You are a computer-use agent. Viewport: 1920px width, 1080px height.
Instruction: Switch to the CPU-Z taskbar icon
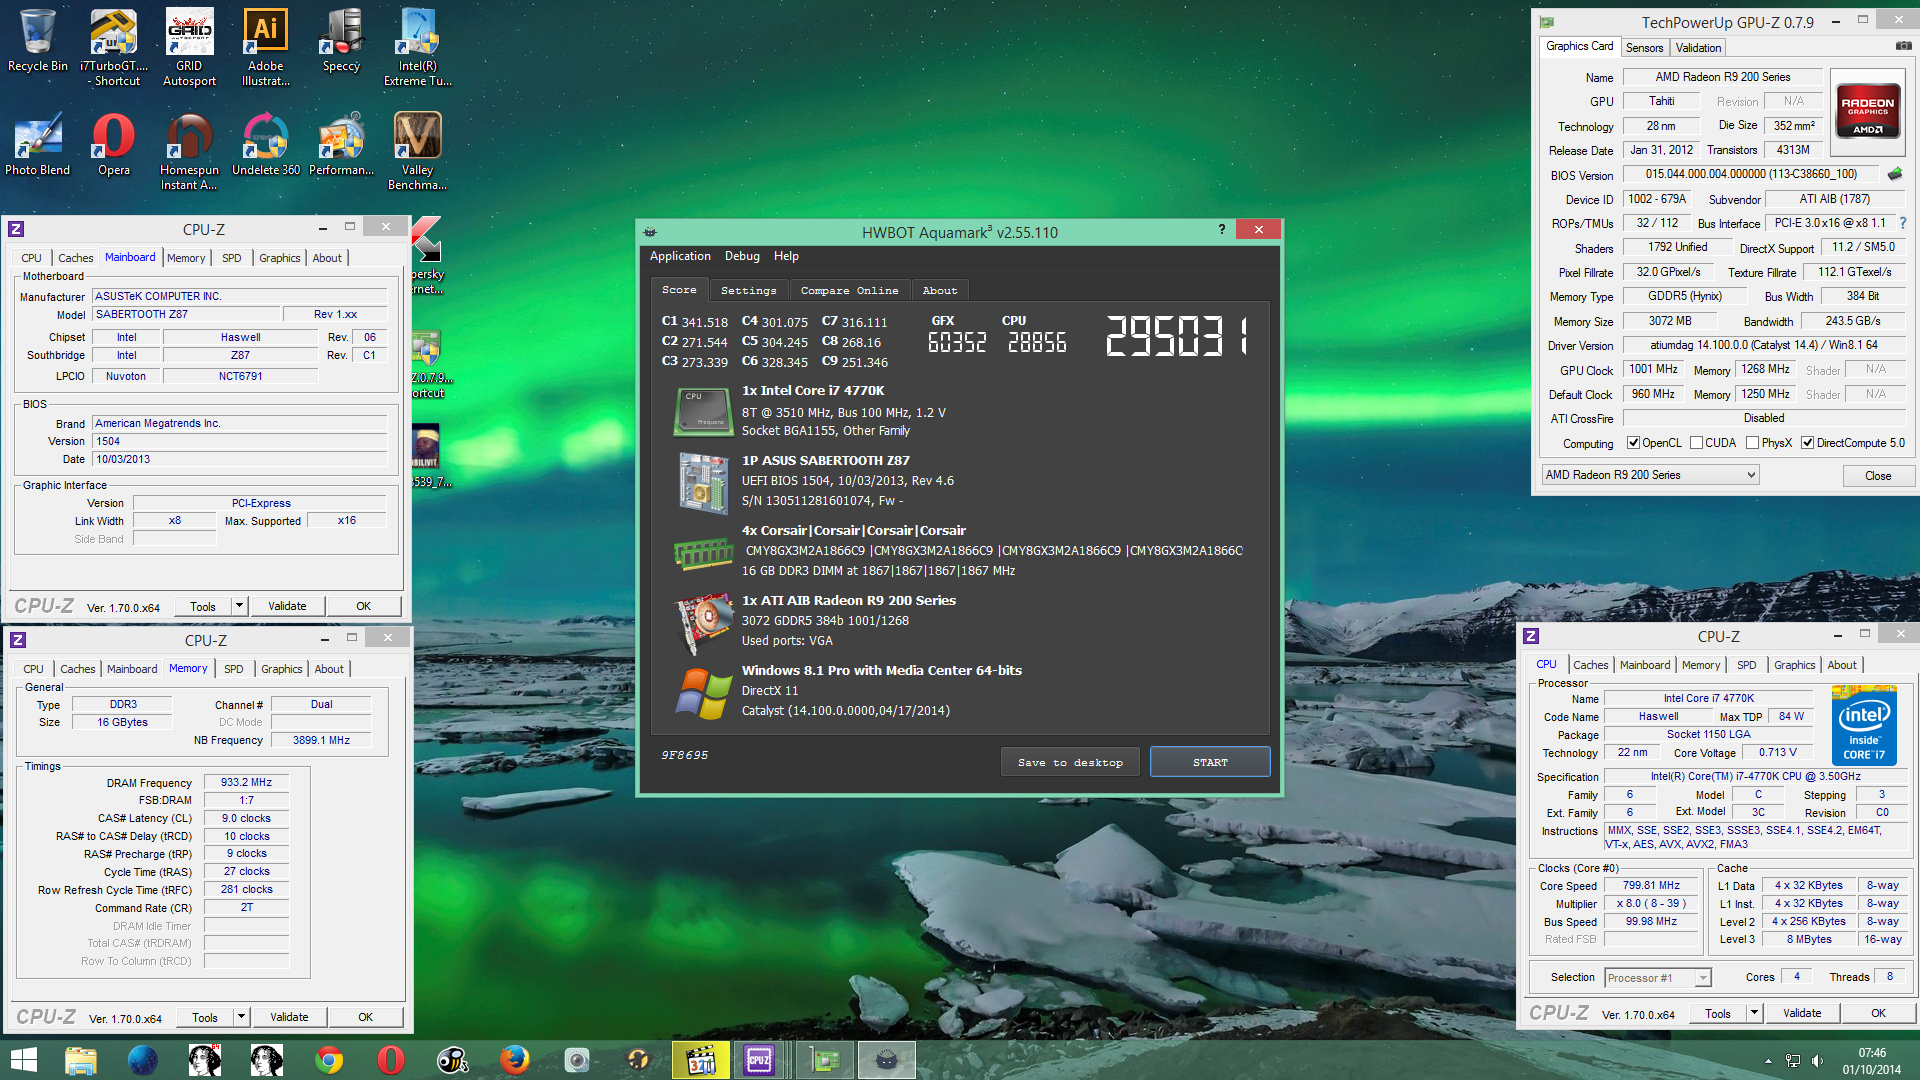(759, 1060)
